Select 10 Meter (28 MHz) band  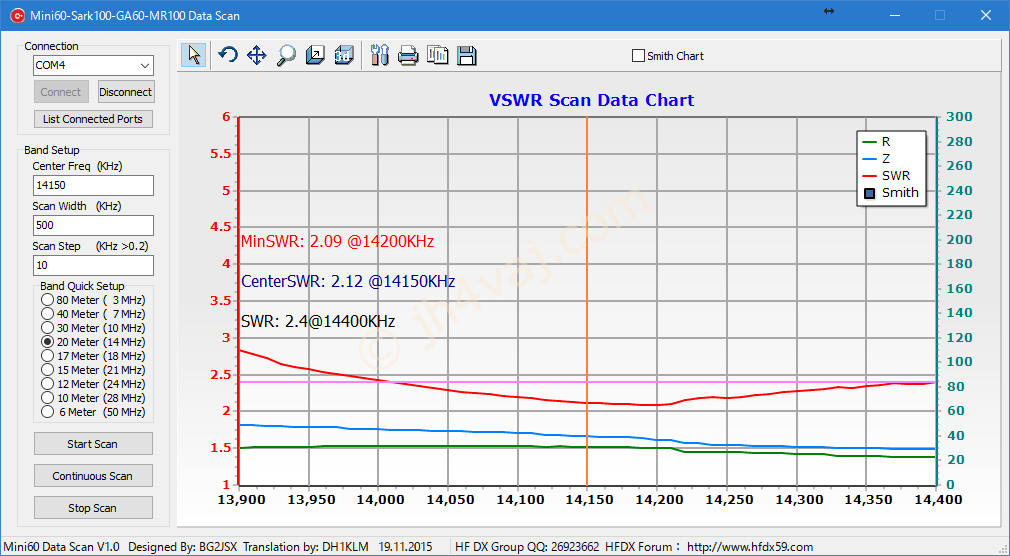pyautogui.click(x=93, y=398)
